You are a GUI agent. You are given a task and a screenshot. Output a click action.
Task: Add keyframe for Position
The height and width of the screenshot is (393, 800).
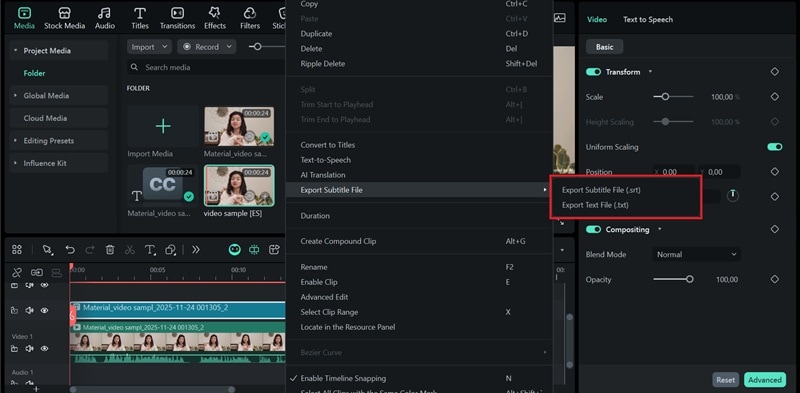(x=774, y=171)
